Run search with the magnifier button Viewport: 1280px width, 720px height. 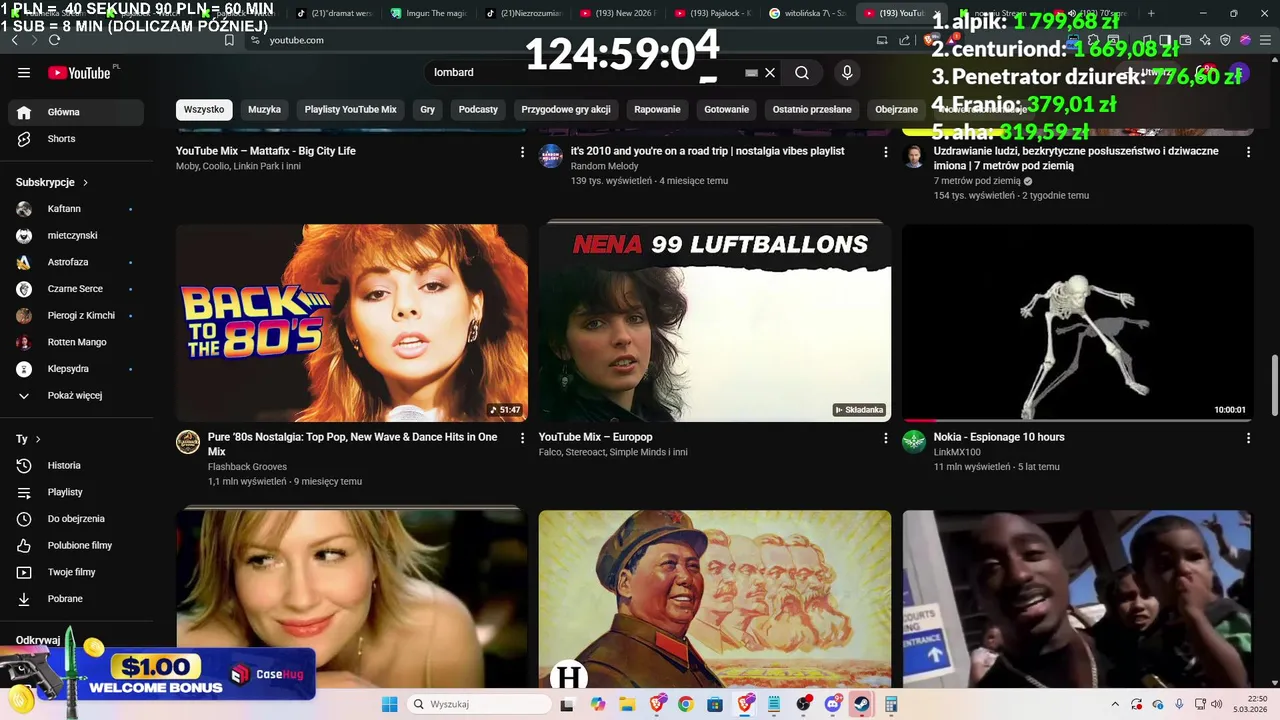[802, 72]
